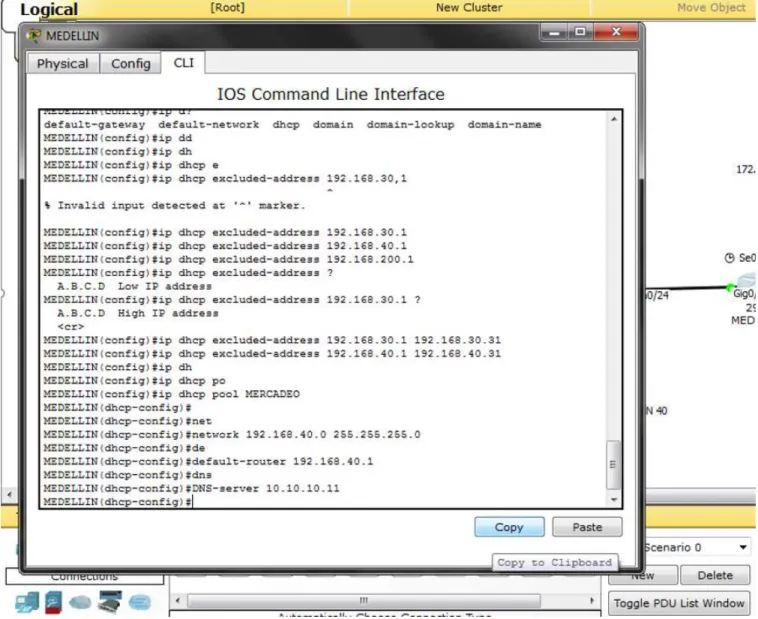The height and width of the screenshot is (619, 758).
Task: Select the red Security device category icon
Action: click(54, 603)
